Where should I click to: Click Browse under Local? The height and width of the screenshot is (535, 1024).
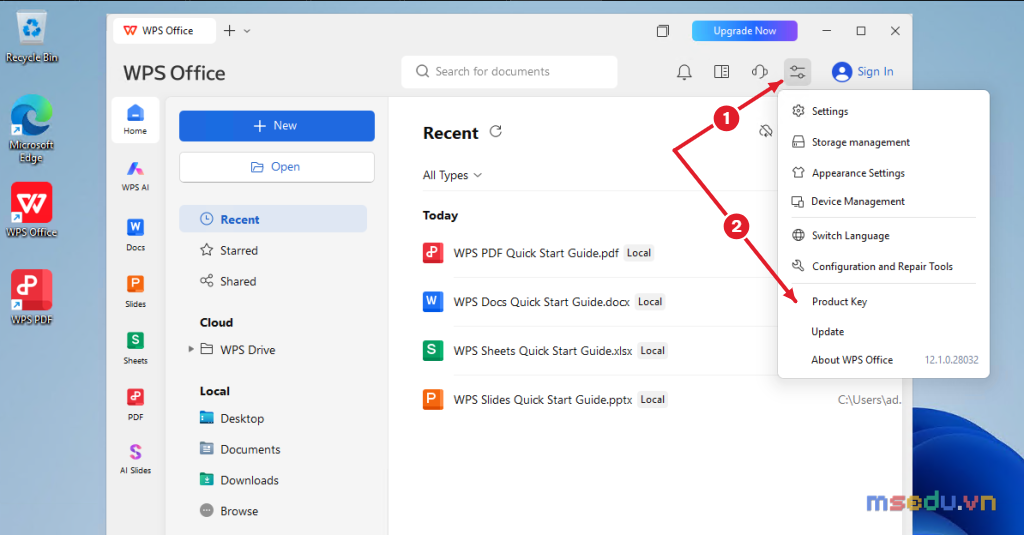coord(229,511)
